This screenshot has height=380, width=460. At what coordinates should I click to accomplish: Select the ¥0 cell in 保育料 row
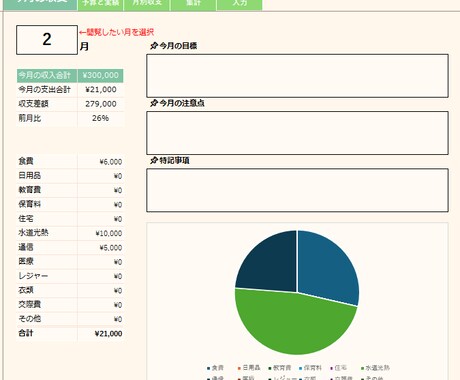(101, 205)
